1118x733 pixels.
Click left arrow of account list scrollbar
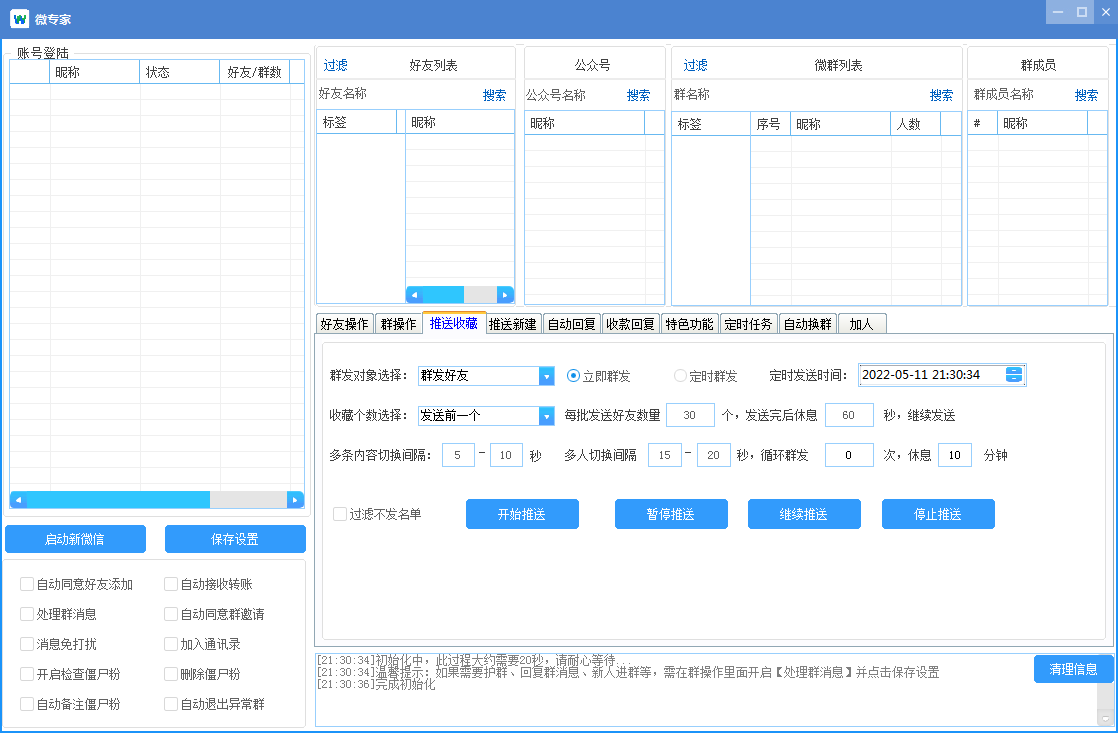coord(18,499)
